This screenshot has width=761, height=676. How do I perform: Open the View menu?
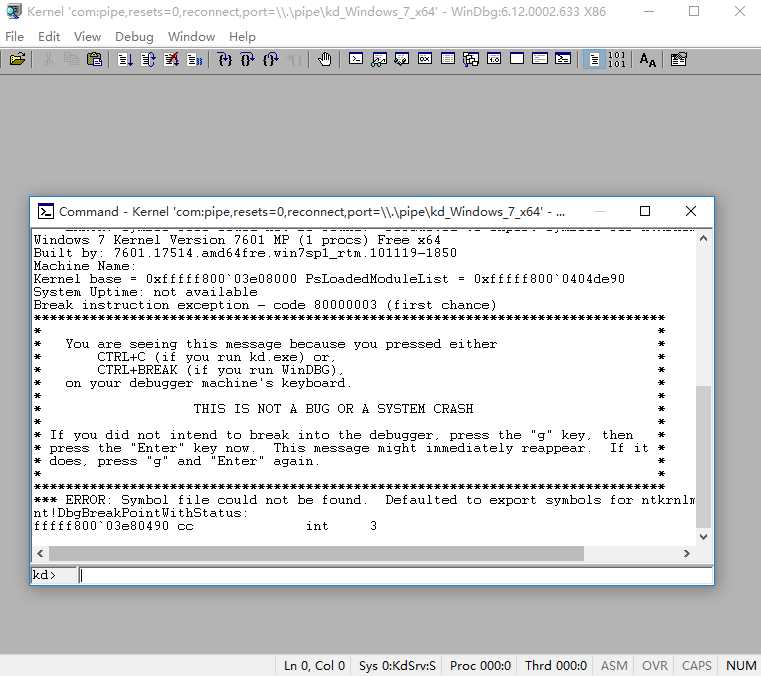(87, 36)
